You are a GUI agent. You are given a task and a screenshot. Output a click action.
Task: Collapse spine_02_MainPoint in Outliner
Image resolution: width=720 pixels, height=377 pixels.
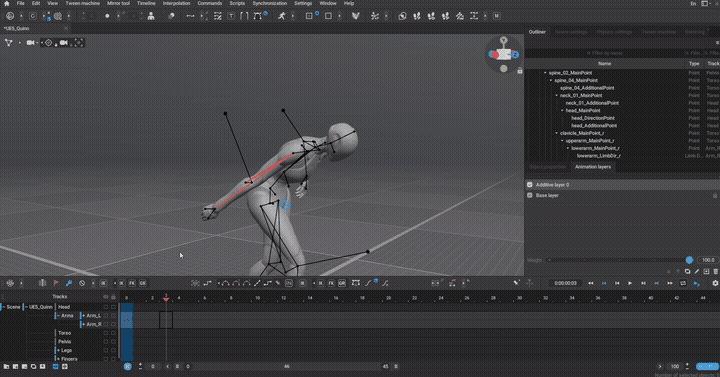pyautogui.click(x=546, y=73)
